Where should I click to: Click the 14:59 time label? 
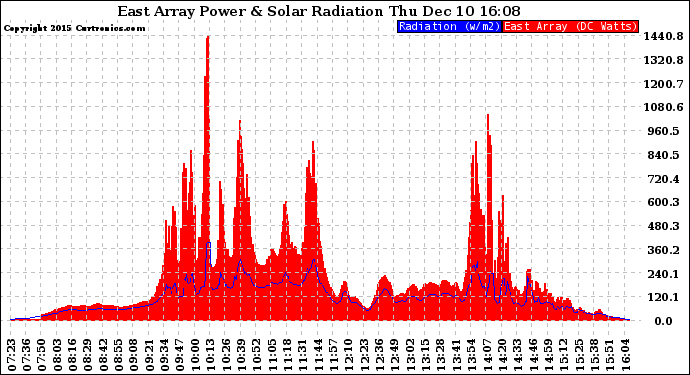(548, 355)
